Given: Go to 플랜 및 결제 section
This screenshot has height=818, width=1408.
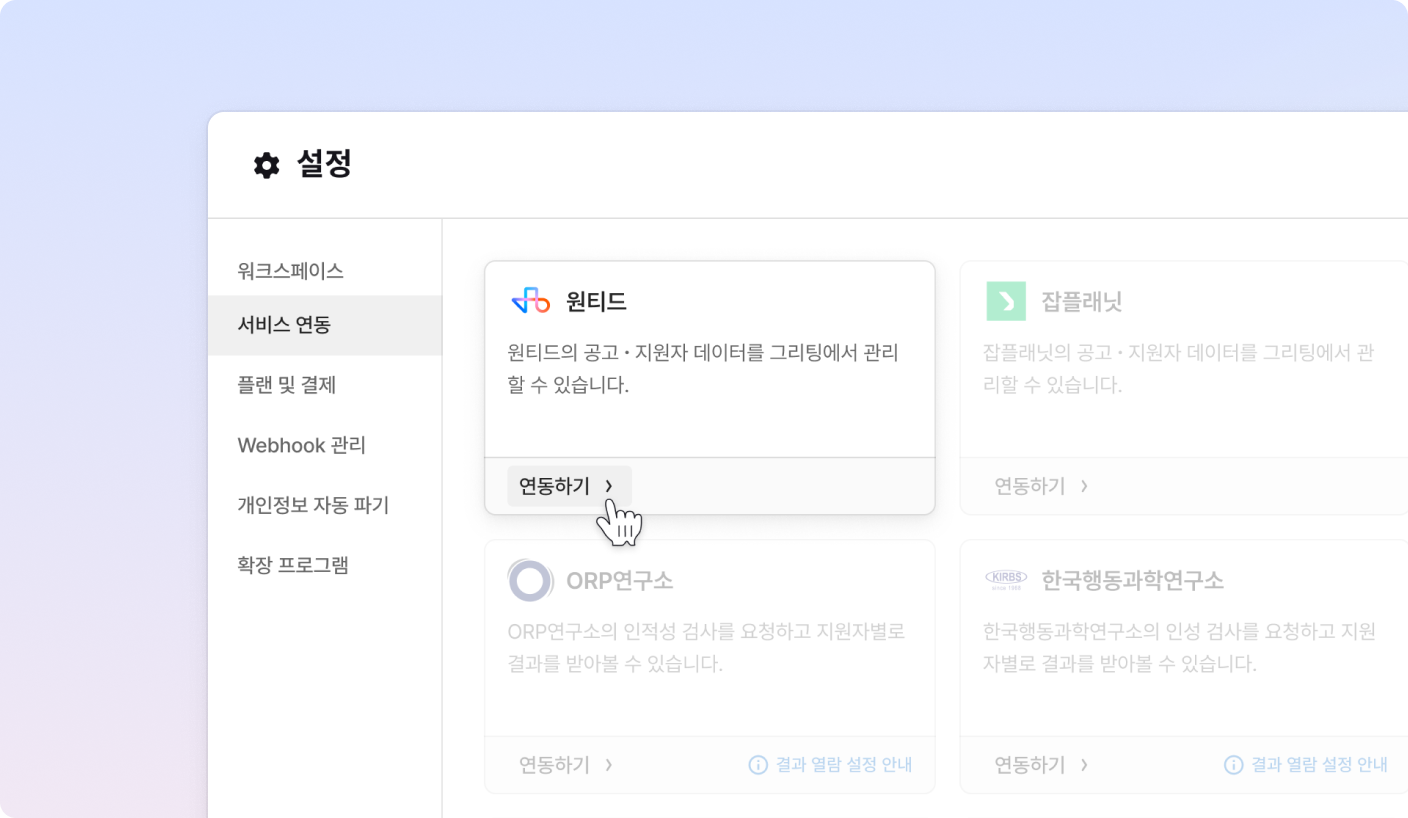Looking at the screenshot, I should [286, 385].
